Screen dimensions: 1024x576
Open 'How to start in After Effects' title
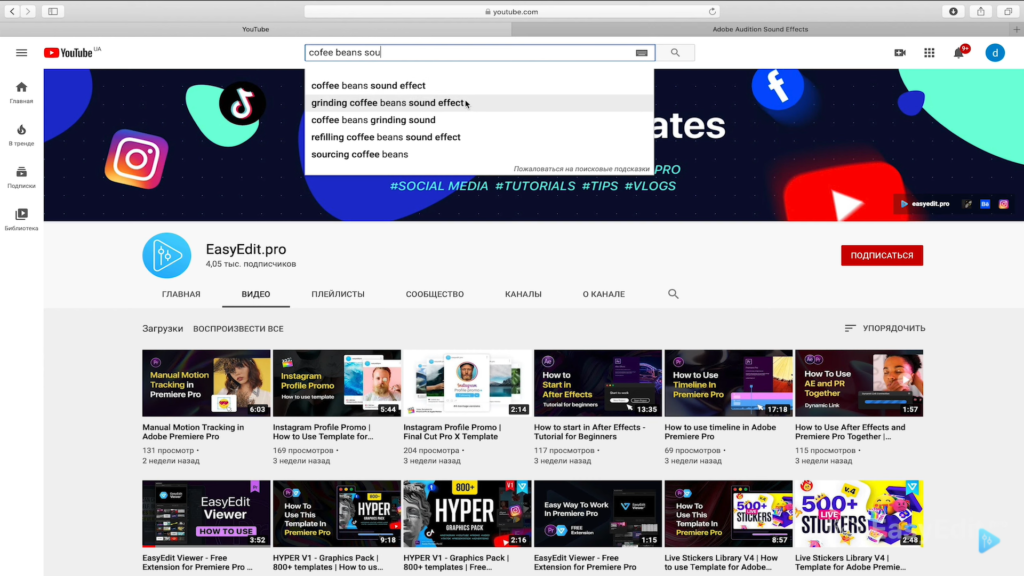590,432
